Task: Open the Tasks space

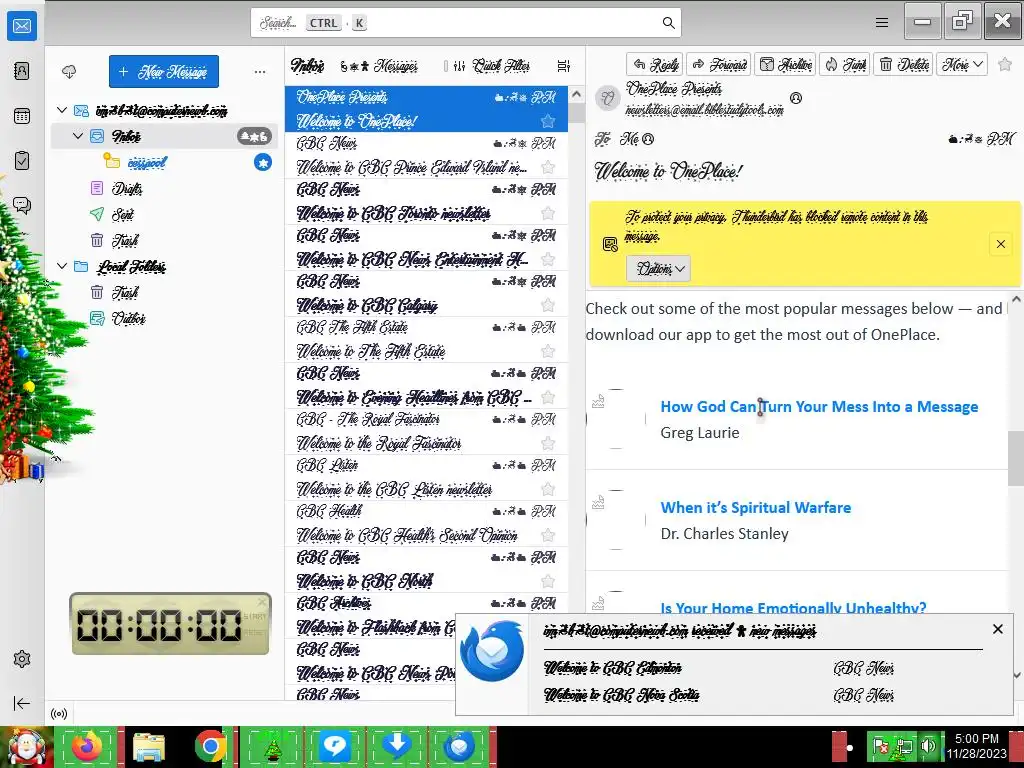Action: (22, 161)
